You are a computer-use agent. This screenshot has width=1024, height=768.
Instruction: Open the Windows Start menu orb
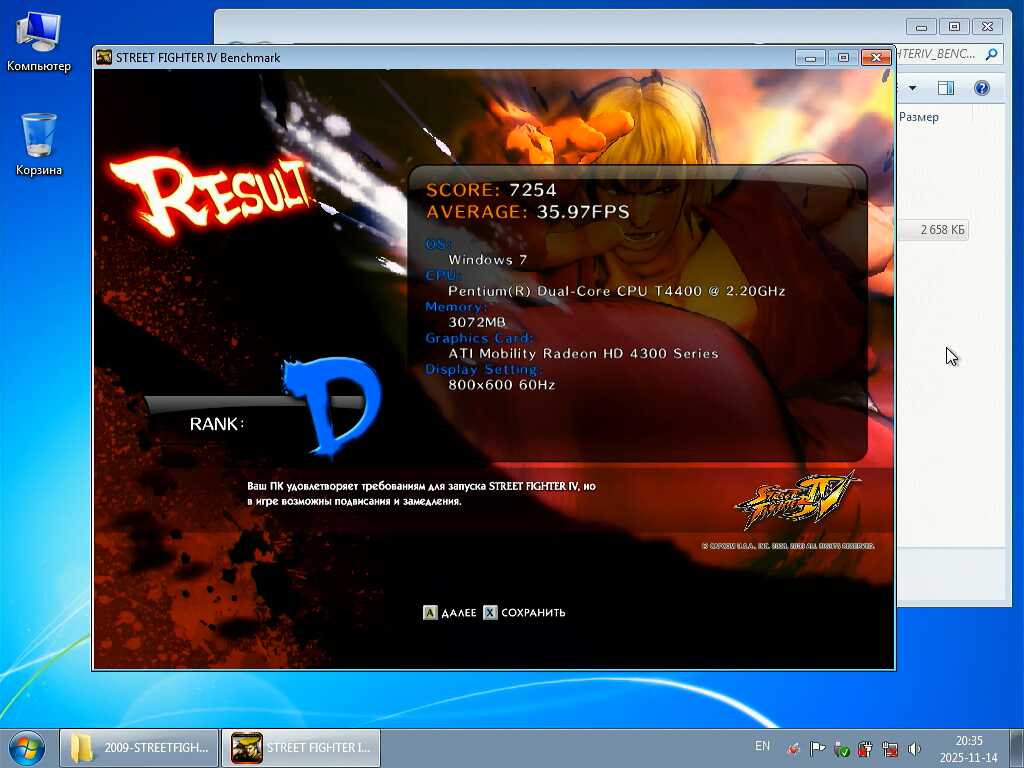[x=27, y=748]
